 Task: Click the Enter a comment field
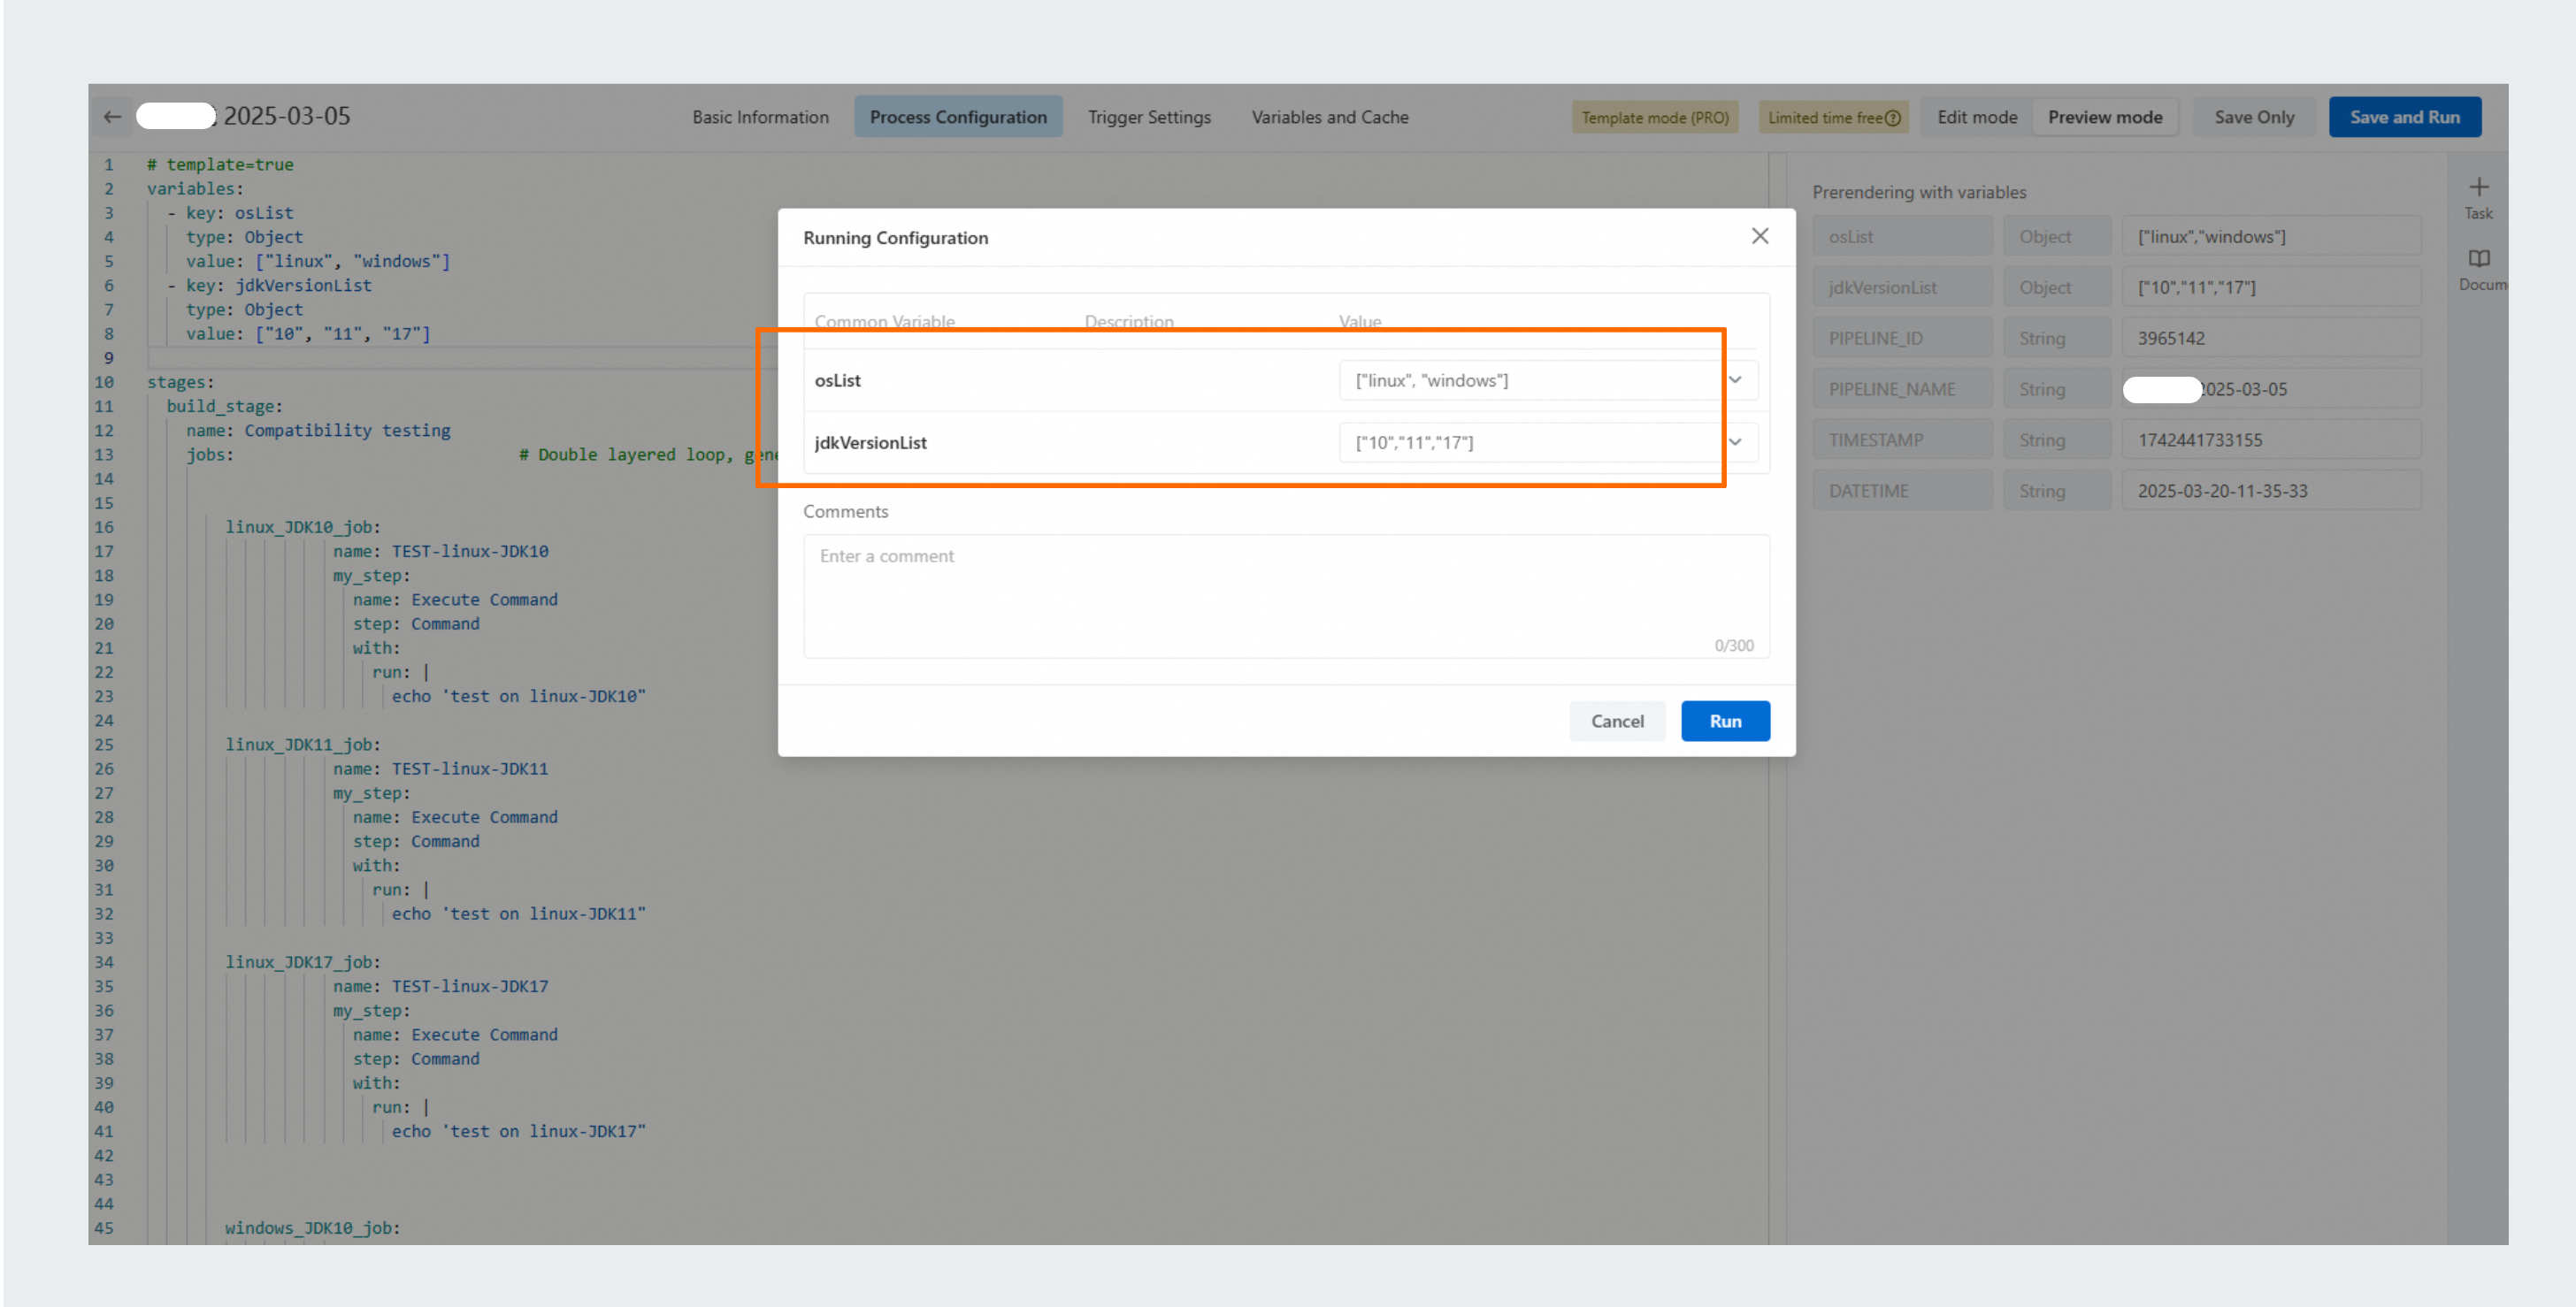click(1286, 596)
